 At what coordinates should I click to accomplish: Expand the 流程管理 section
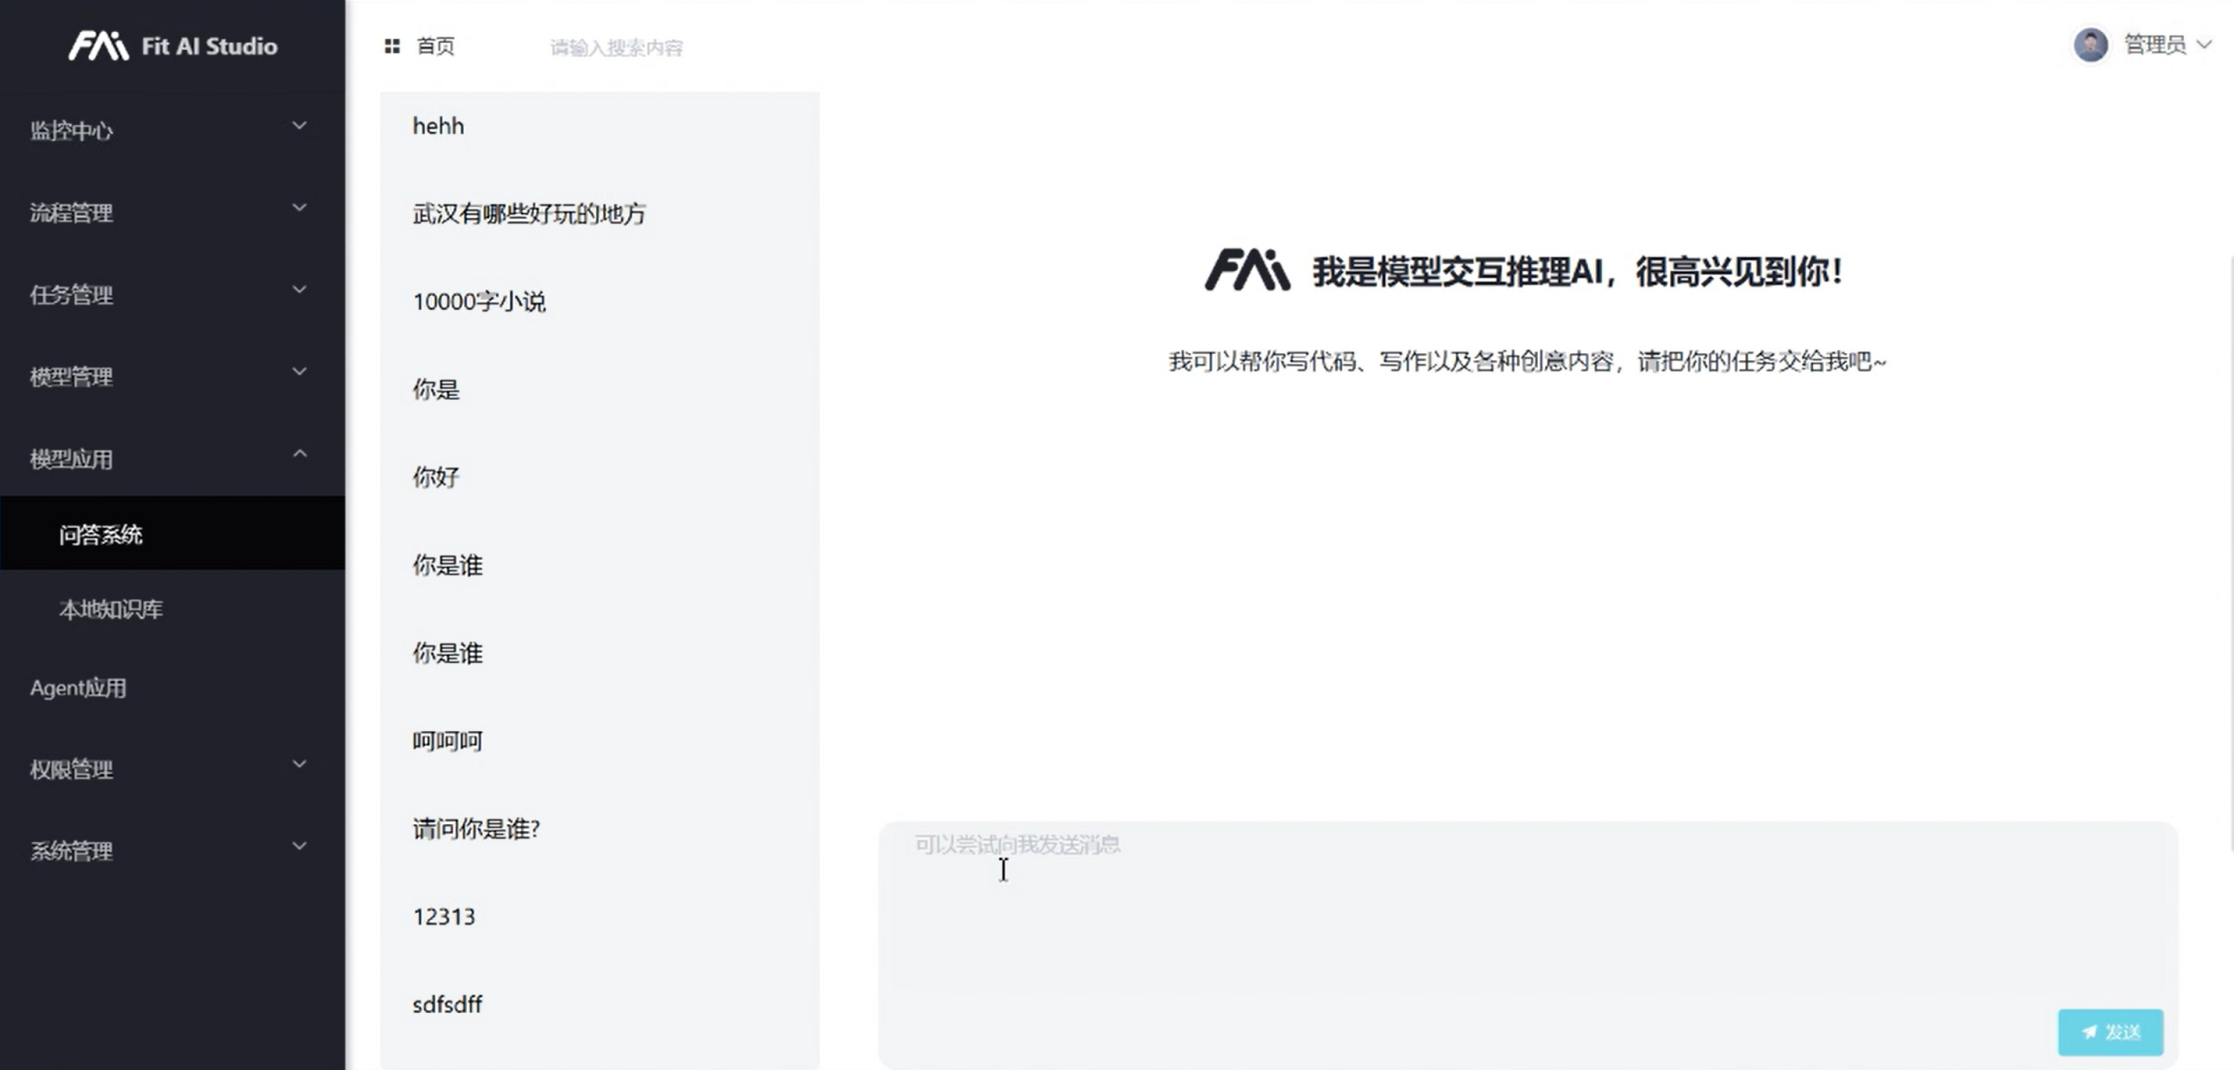tap(172, 212)
